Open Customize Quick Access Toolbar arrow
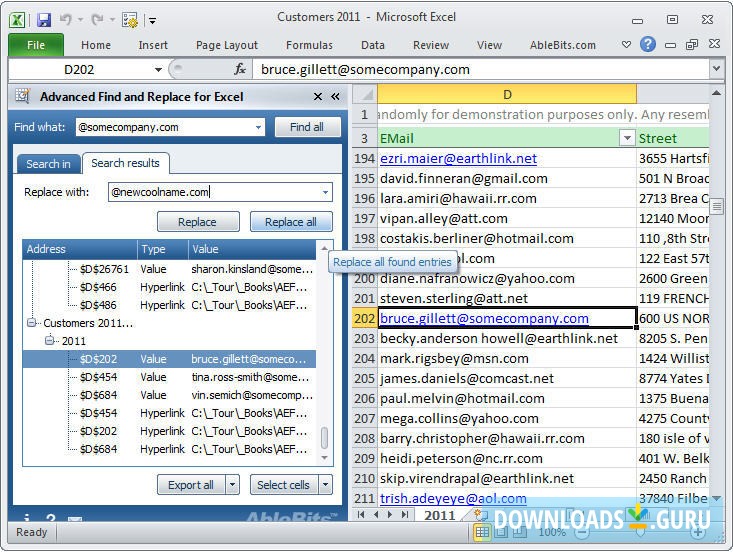The width and height of the screenshot is (733, 552). click(152, 20)
